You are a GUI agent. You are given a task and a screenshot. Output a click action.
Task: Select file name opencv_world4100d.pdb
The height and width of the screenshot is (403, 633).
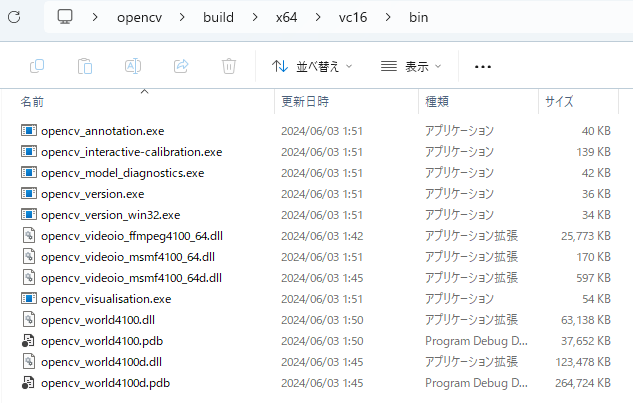point(105,383)
